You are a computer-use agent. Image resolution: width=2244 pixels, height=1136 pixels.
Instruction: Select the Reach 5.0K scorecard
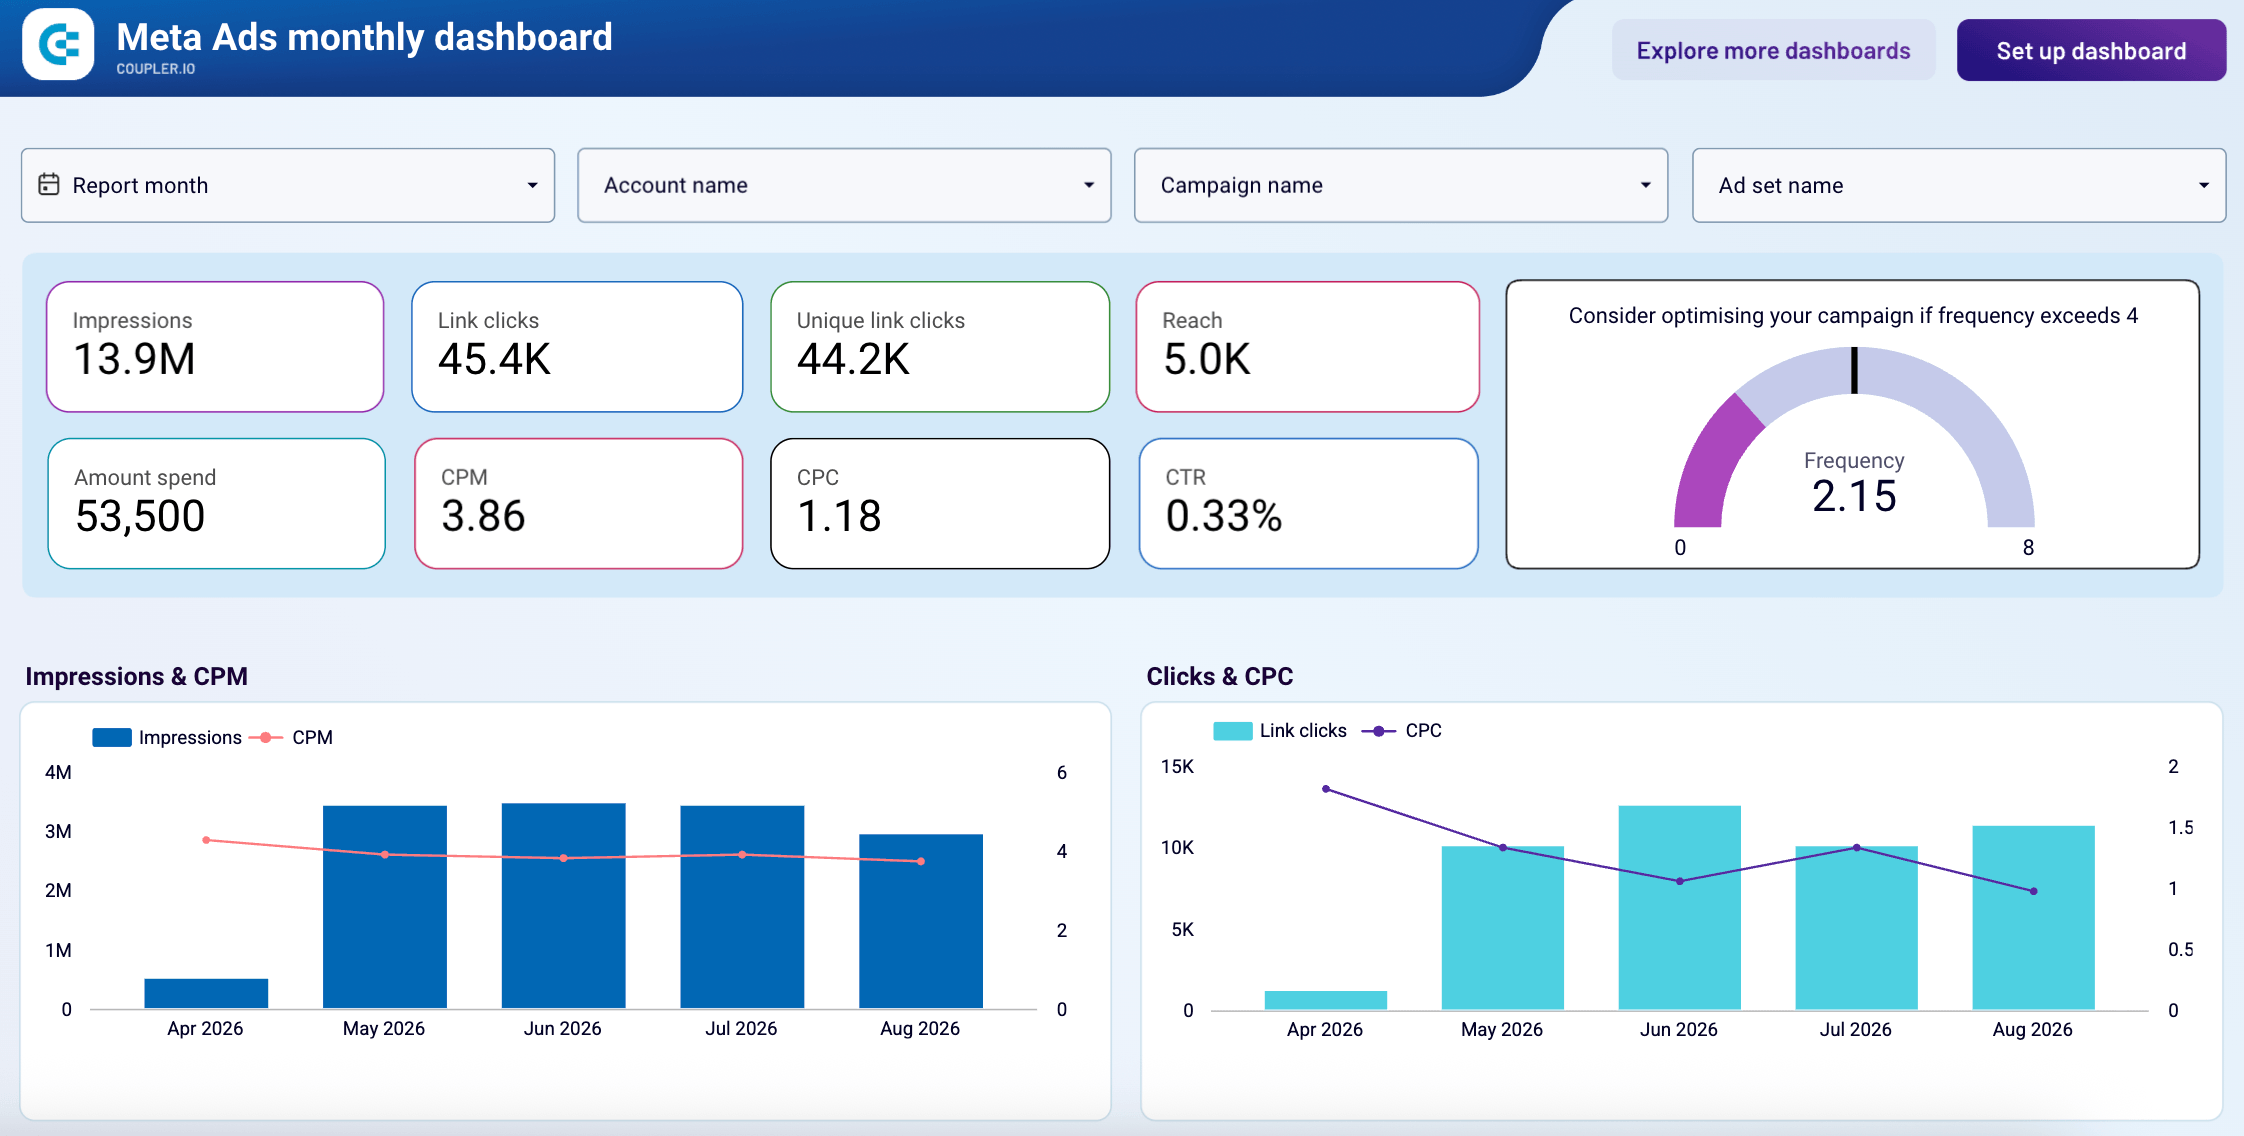1308,347
